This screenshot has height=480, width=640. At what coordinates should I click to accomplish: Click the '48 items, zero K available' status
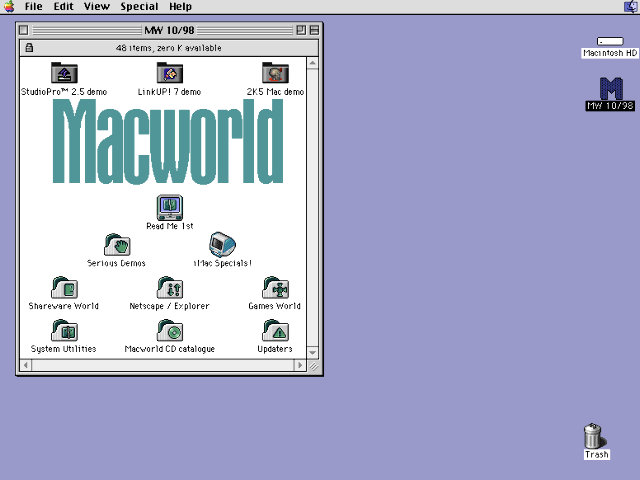169,48
